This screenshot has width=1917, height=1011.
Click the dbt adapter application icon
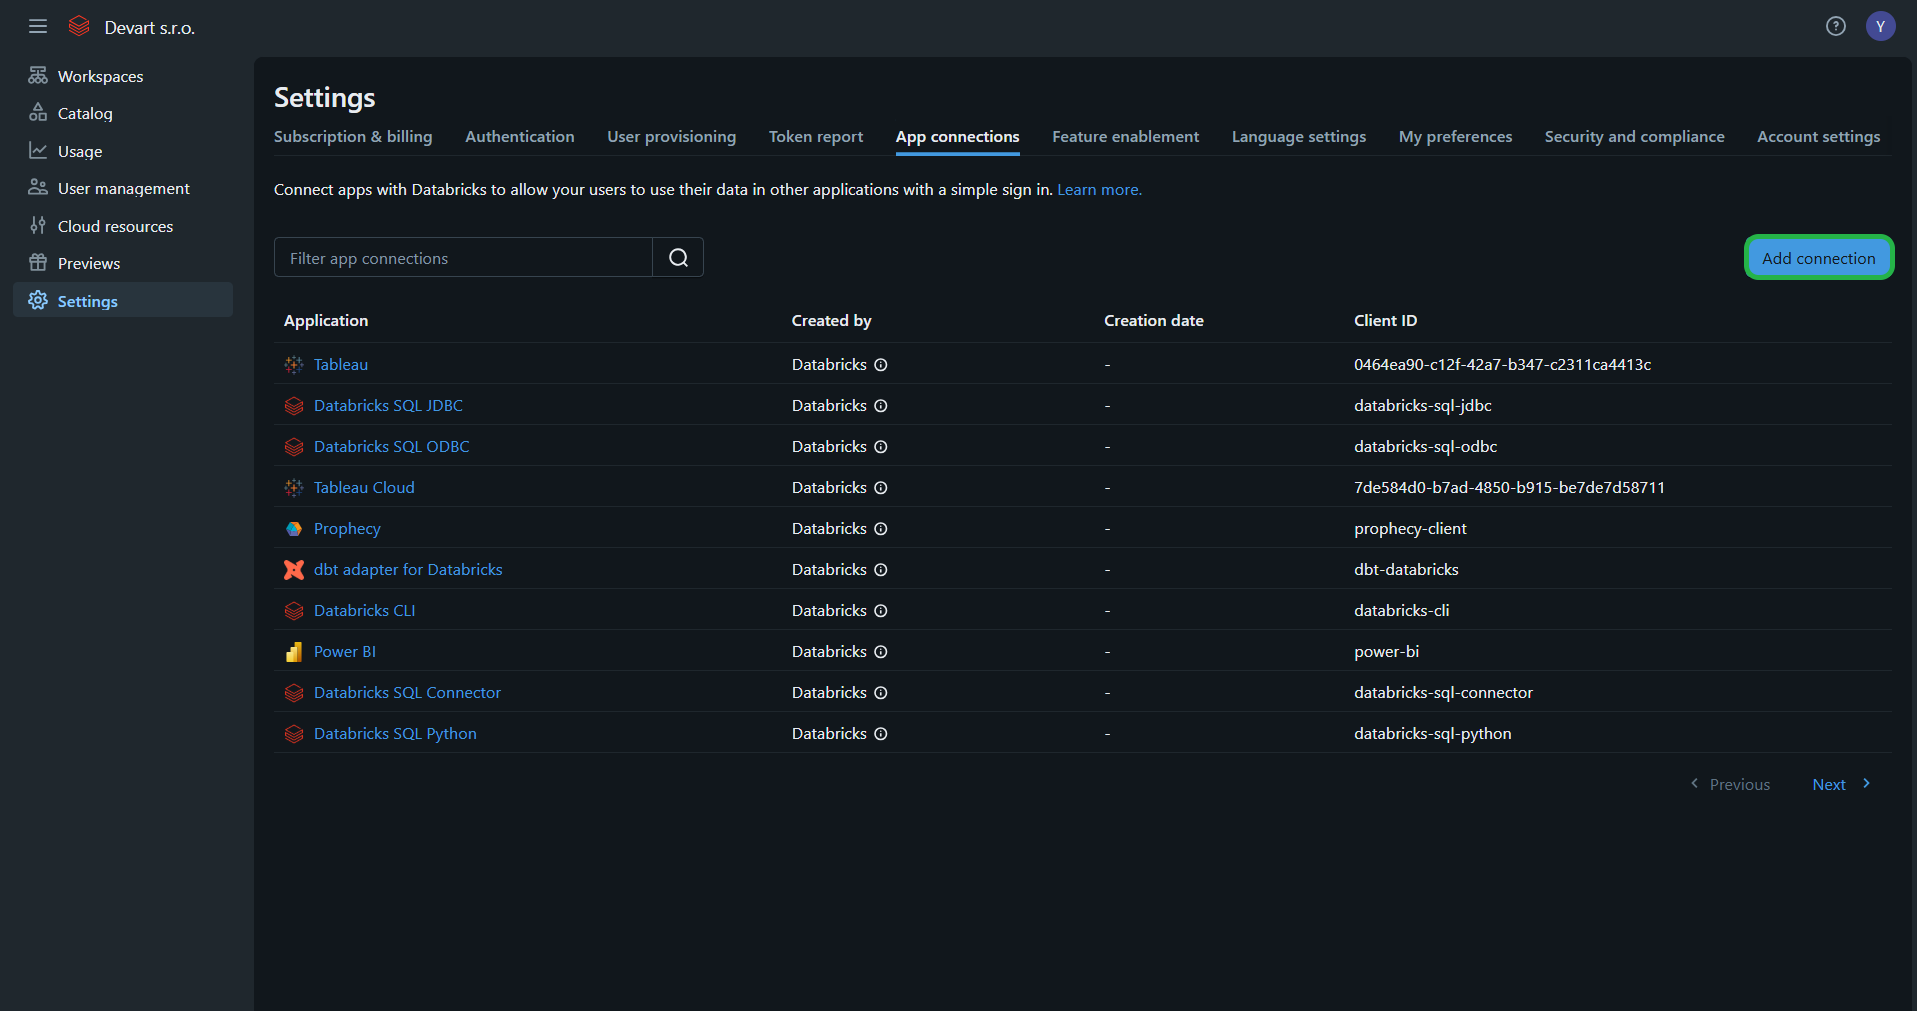294,570
